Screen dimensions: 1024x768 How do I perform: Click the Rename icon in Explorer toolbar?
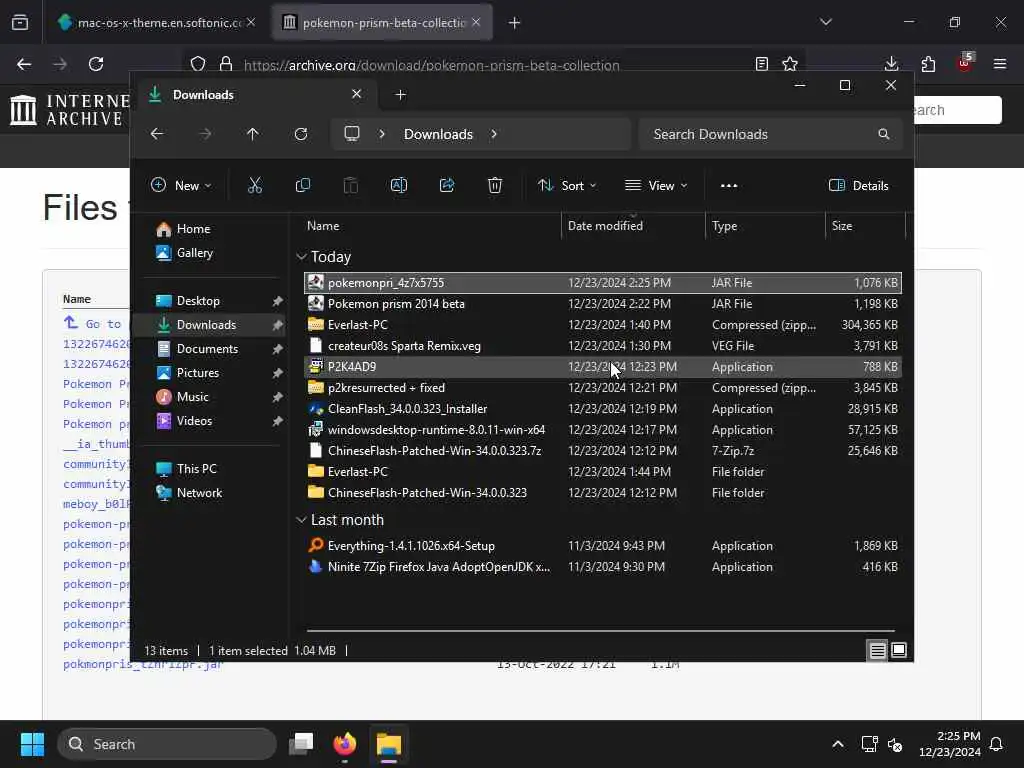(398, 185)
